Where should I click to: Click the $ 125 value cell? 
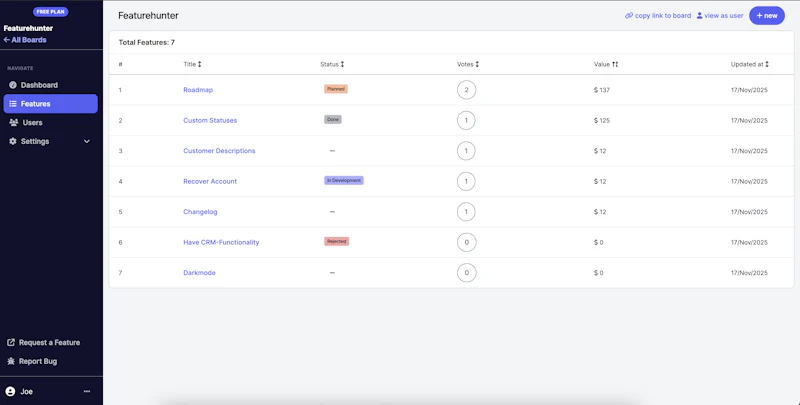point(602,120)
